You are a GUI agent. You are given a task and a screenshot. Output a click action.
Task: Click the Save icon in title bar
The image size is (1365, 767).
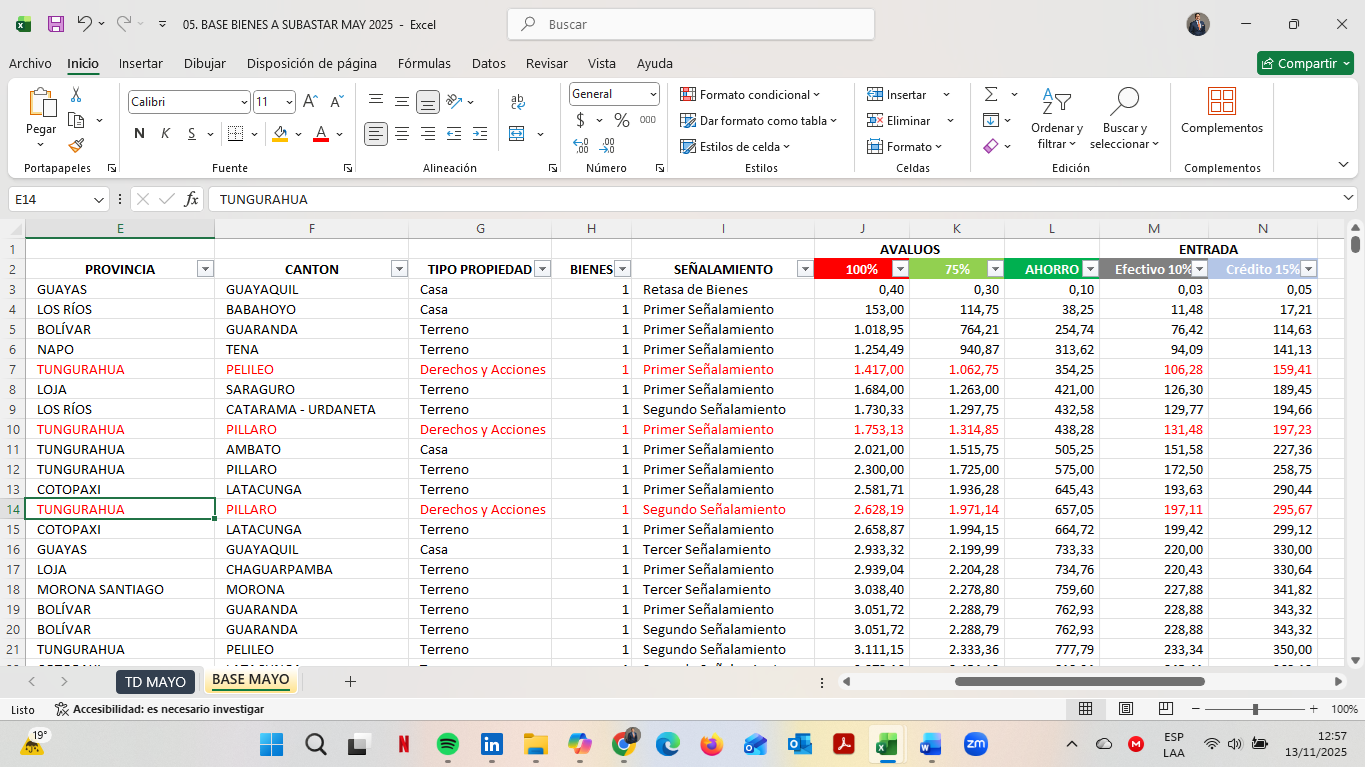(x=56, y=24)
